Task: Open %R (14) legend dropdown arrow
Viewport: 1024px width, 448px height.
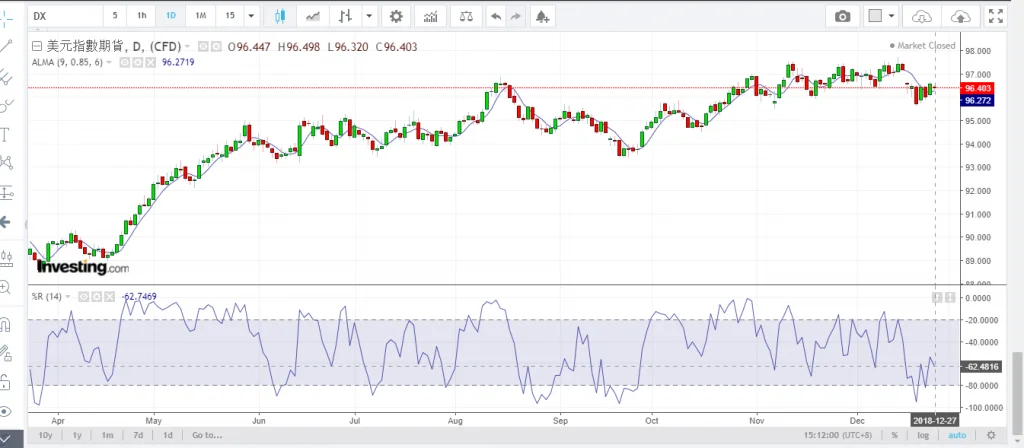Action: pyautogui.click(x=68, y=296)
